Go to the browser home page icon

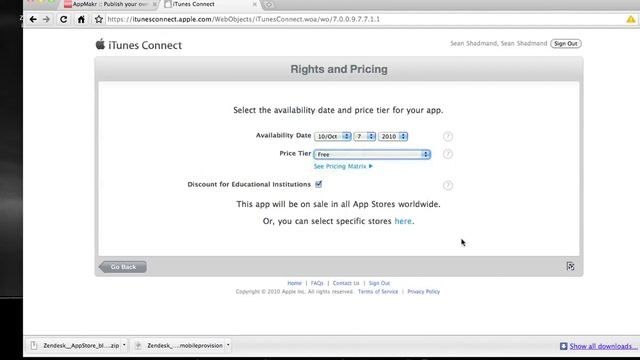tap(81, 19)
